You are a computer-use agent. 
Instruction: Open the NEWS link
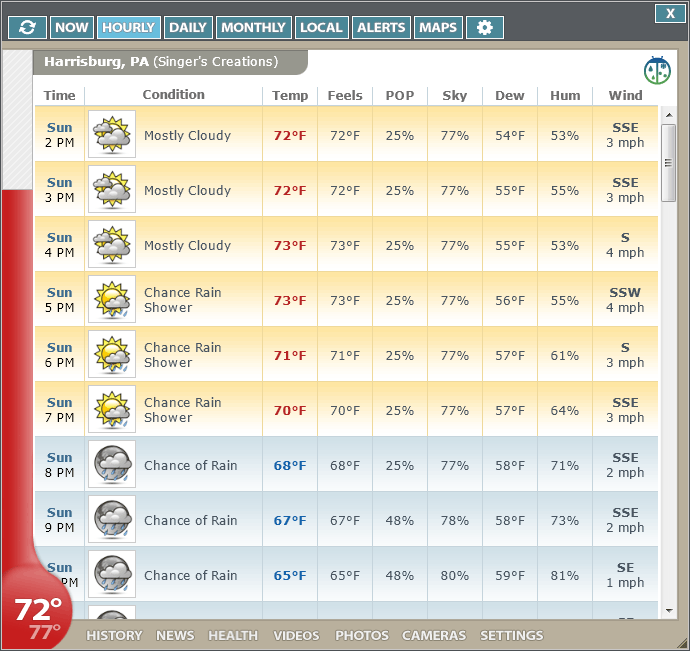click(x=175, y=636)
